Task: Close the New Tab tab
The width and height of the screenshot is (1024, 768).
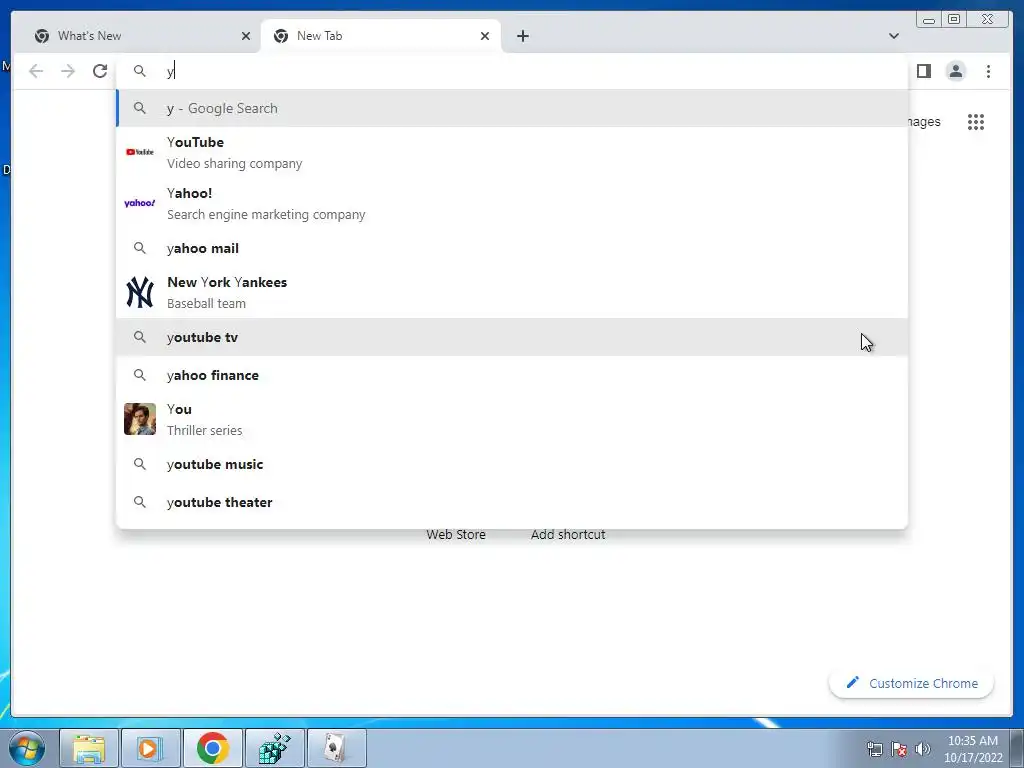Action: click(x=485, y=36)
